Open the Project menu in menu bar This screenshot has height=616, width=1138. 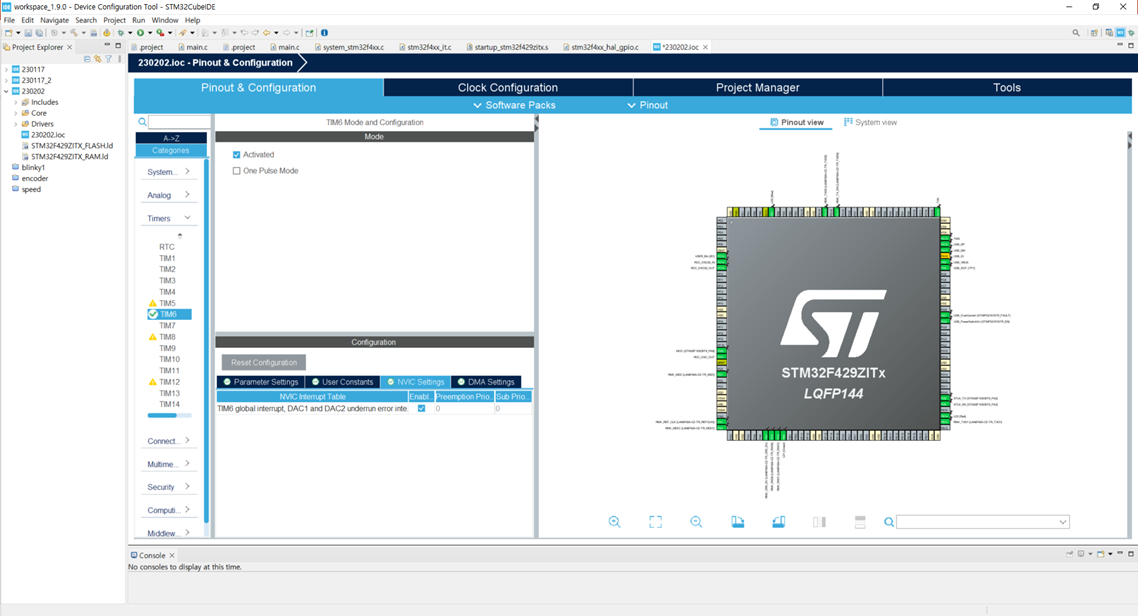(x=114, y=20)
